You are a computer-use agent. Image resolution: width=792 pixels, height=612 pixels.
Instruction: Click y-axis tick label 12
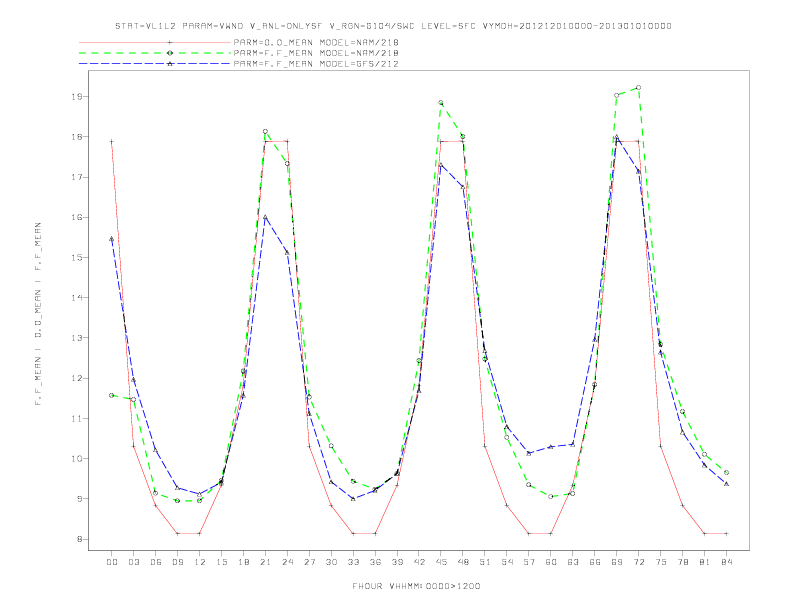tap(78, 378)
